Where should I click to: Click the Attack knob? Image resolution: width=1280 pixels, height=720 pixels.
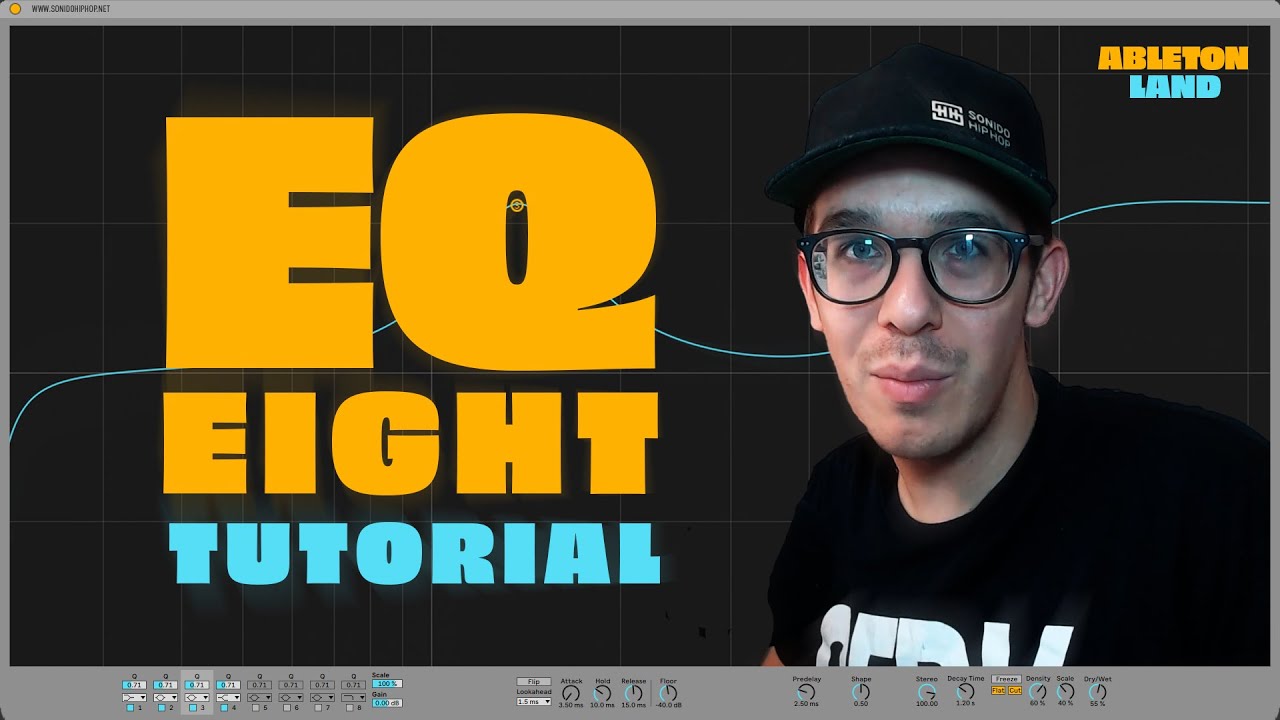(x=571, y=693)
